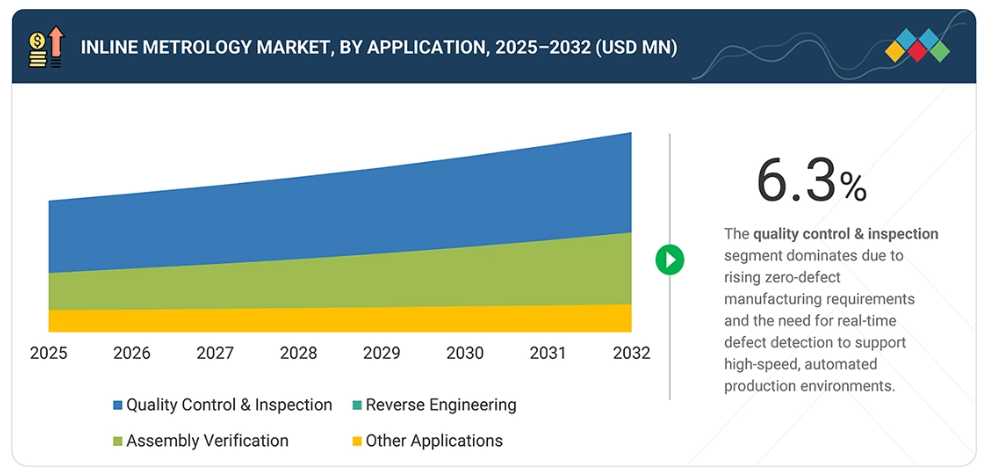Viewport: 982px width, 471px height.
Task: Click the yellow area of the chart
Action: (x=340, y=320)
